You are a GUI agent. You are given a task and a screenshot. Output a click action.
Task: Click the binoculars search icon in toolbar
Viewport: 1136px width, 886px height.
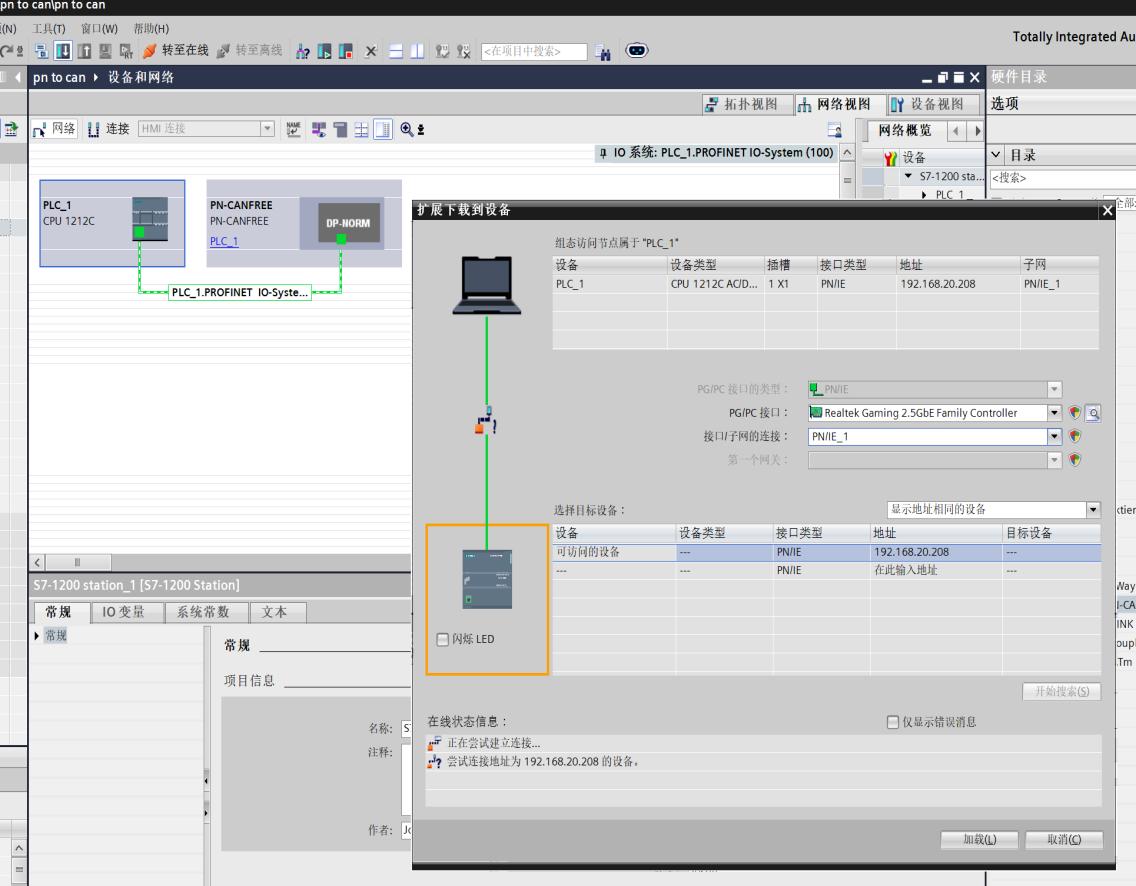click(x=601, y=50)
